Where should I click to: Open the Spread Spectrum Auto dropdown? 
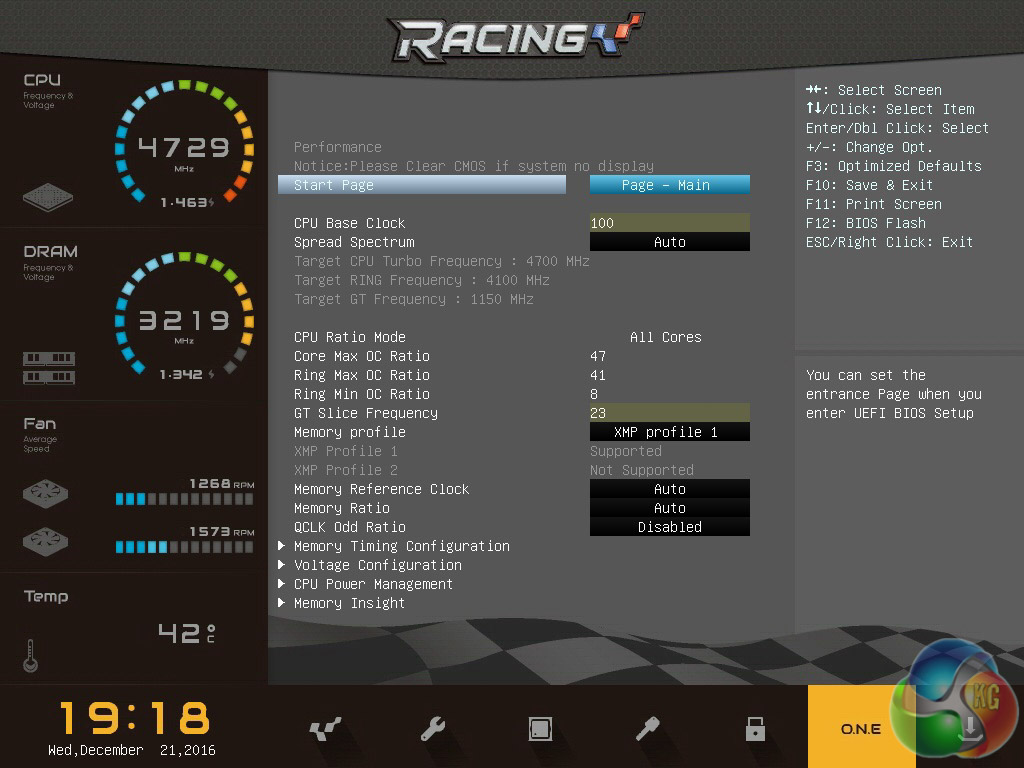point(669,242)
